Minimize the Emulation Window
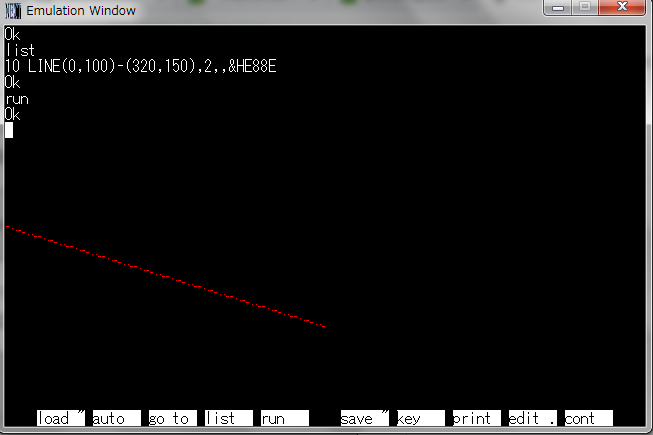Image resolution: width=653 pixels, height=435 pixels. pyautogui.click(x=558, y=8)
